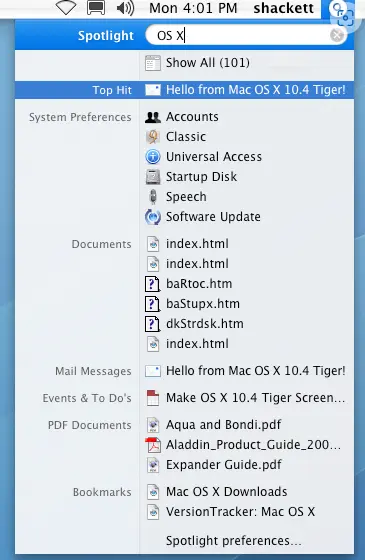
Task: Open Mac OS X Downloads bookmark
Action: coord(226,492)
